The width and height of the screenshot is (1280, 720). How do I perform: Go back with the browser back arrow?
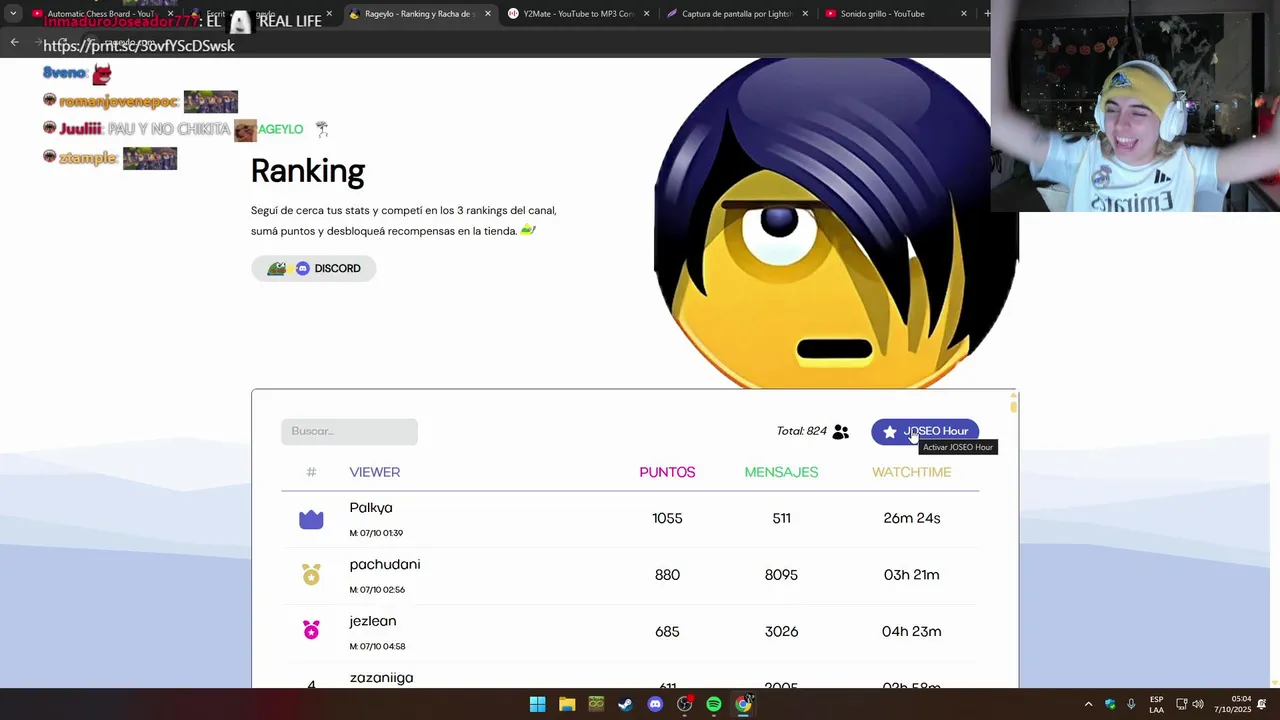click(14, 42)
